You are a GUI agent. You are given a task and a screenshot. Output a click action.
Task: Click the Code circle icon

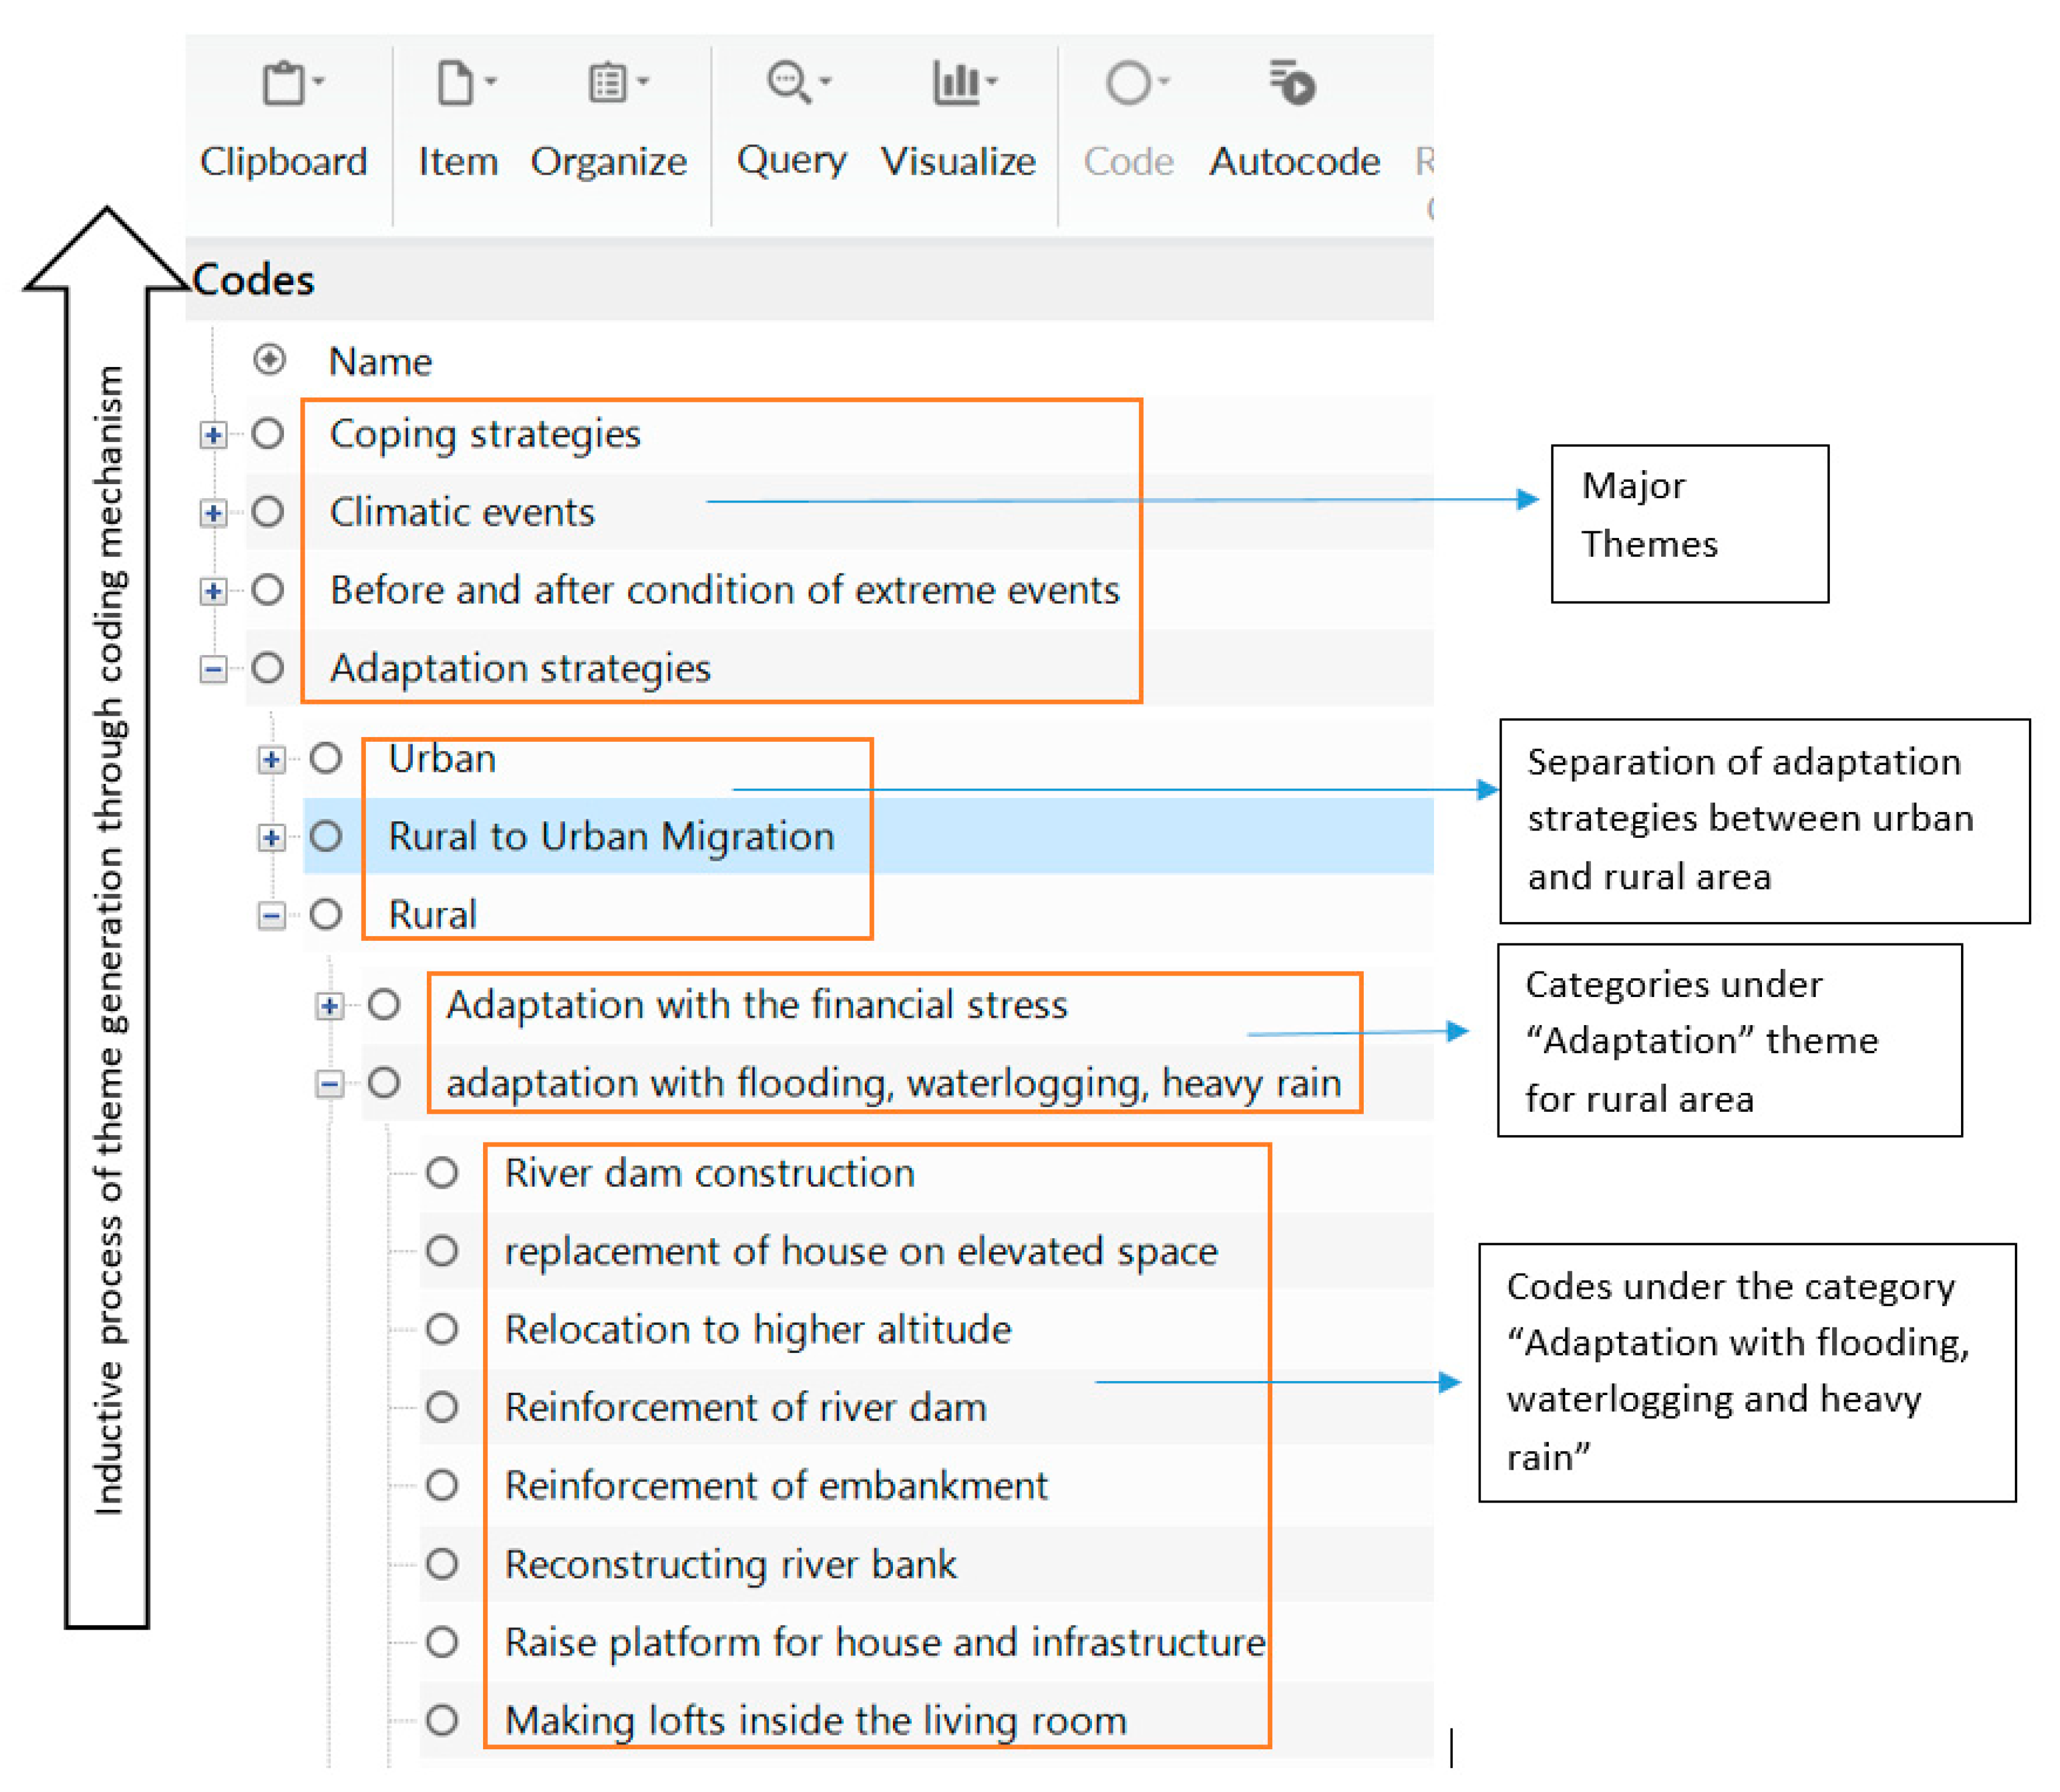[x=1128, y=84]
